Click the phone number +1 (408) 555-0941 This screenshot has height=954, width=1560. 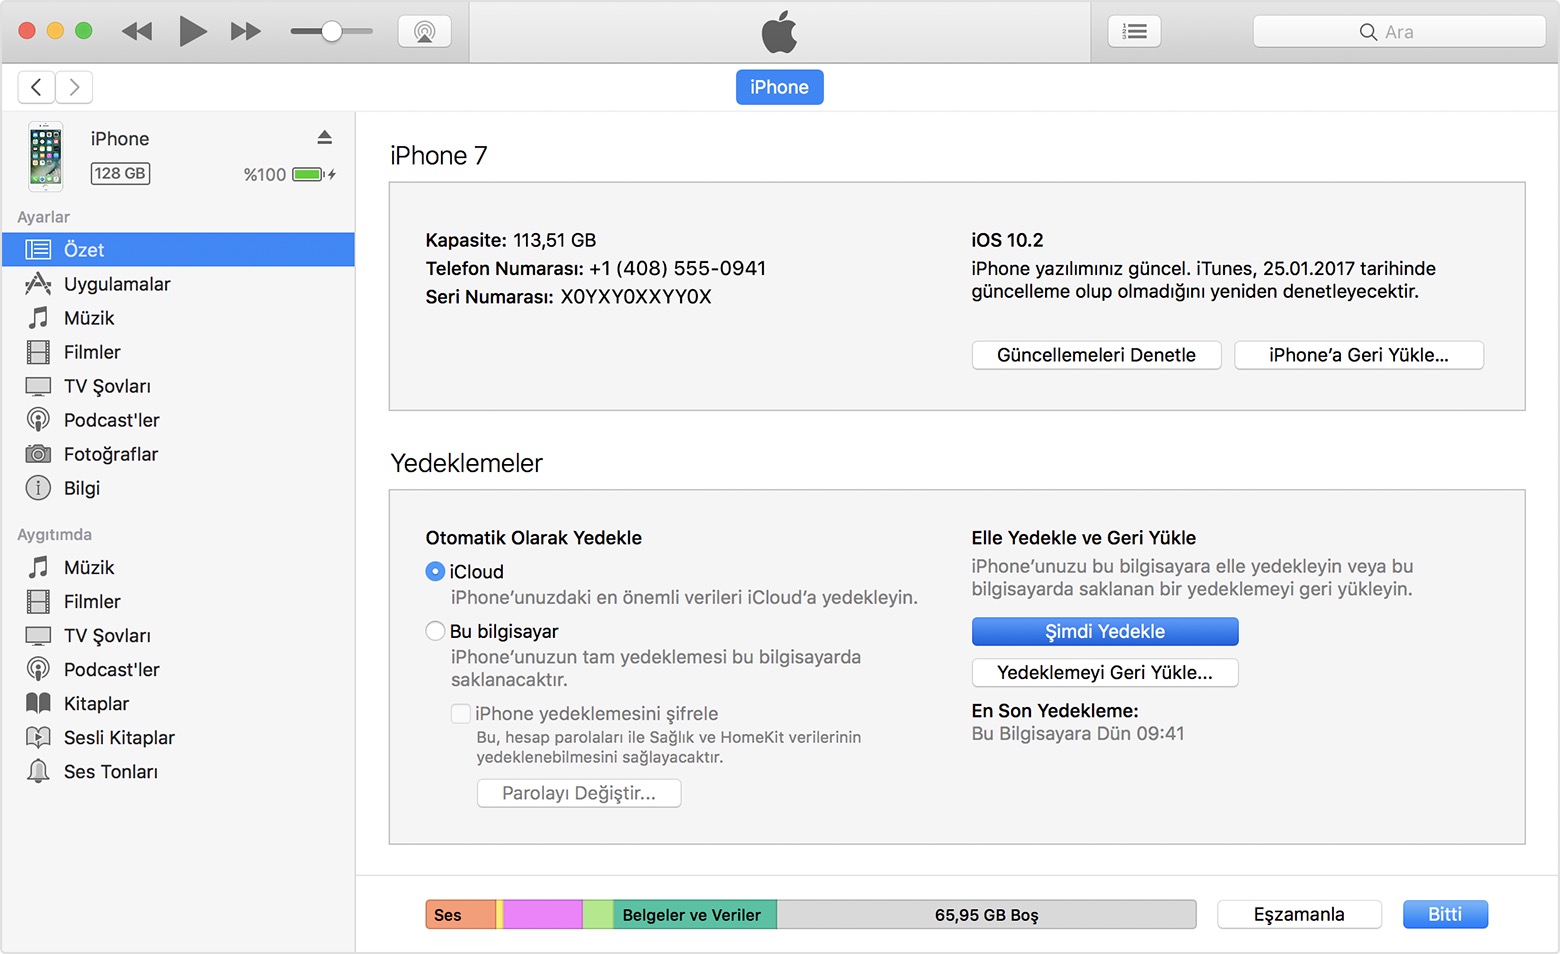tap(678, 268)
